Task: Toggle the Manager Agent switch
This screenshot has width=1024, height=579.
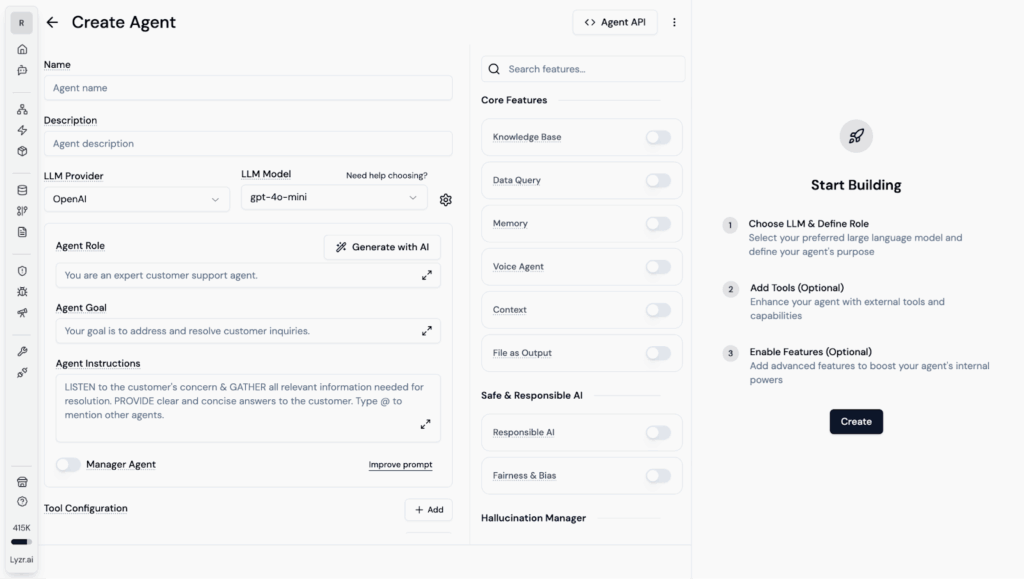Action: click(x=68, y=464)
